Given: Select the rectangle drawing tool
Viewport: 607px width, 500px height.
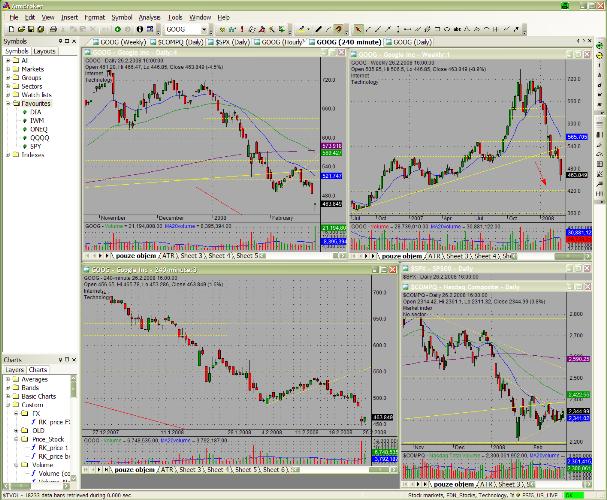Looking at the screenshot, I should click(x=437, y=29).
